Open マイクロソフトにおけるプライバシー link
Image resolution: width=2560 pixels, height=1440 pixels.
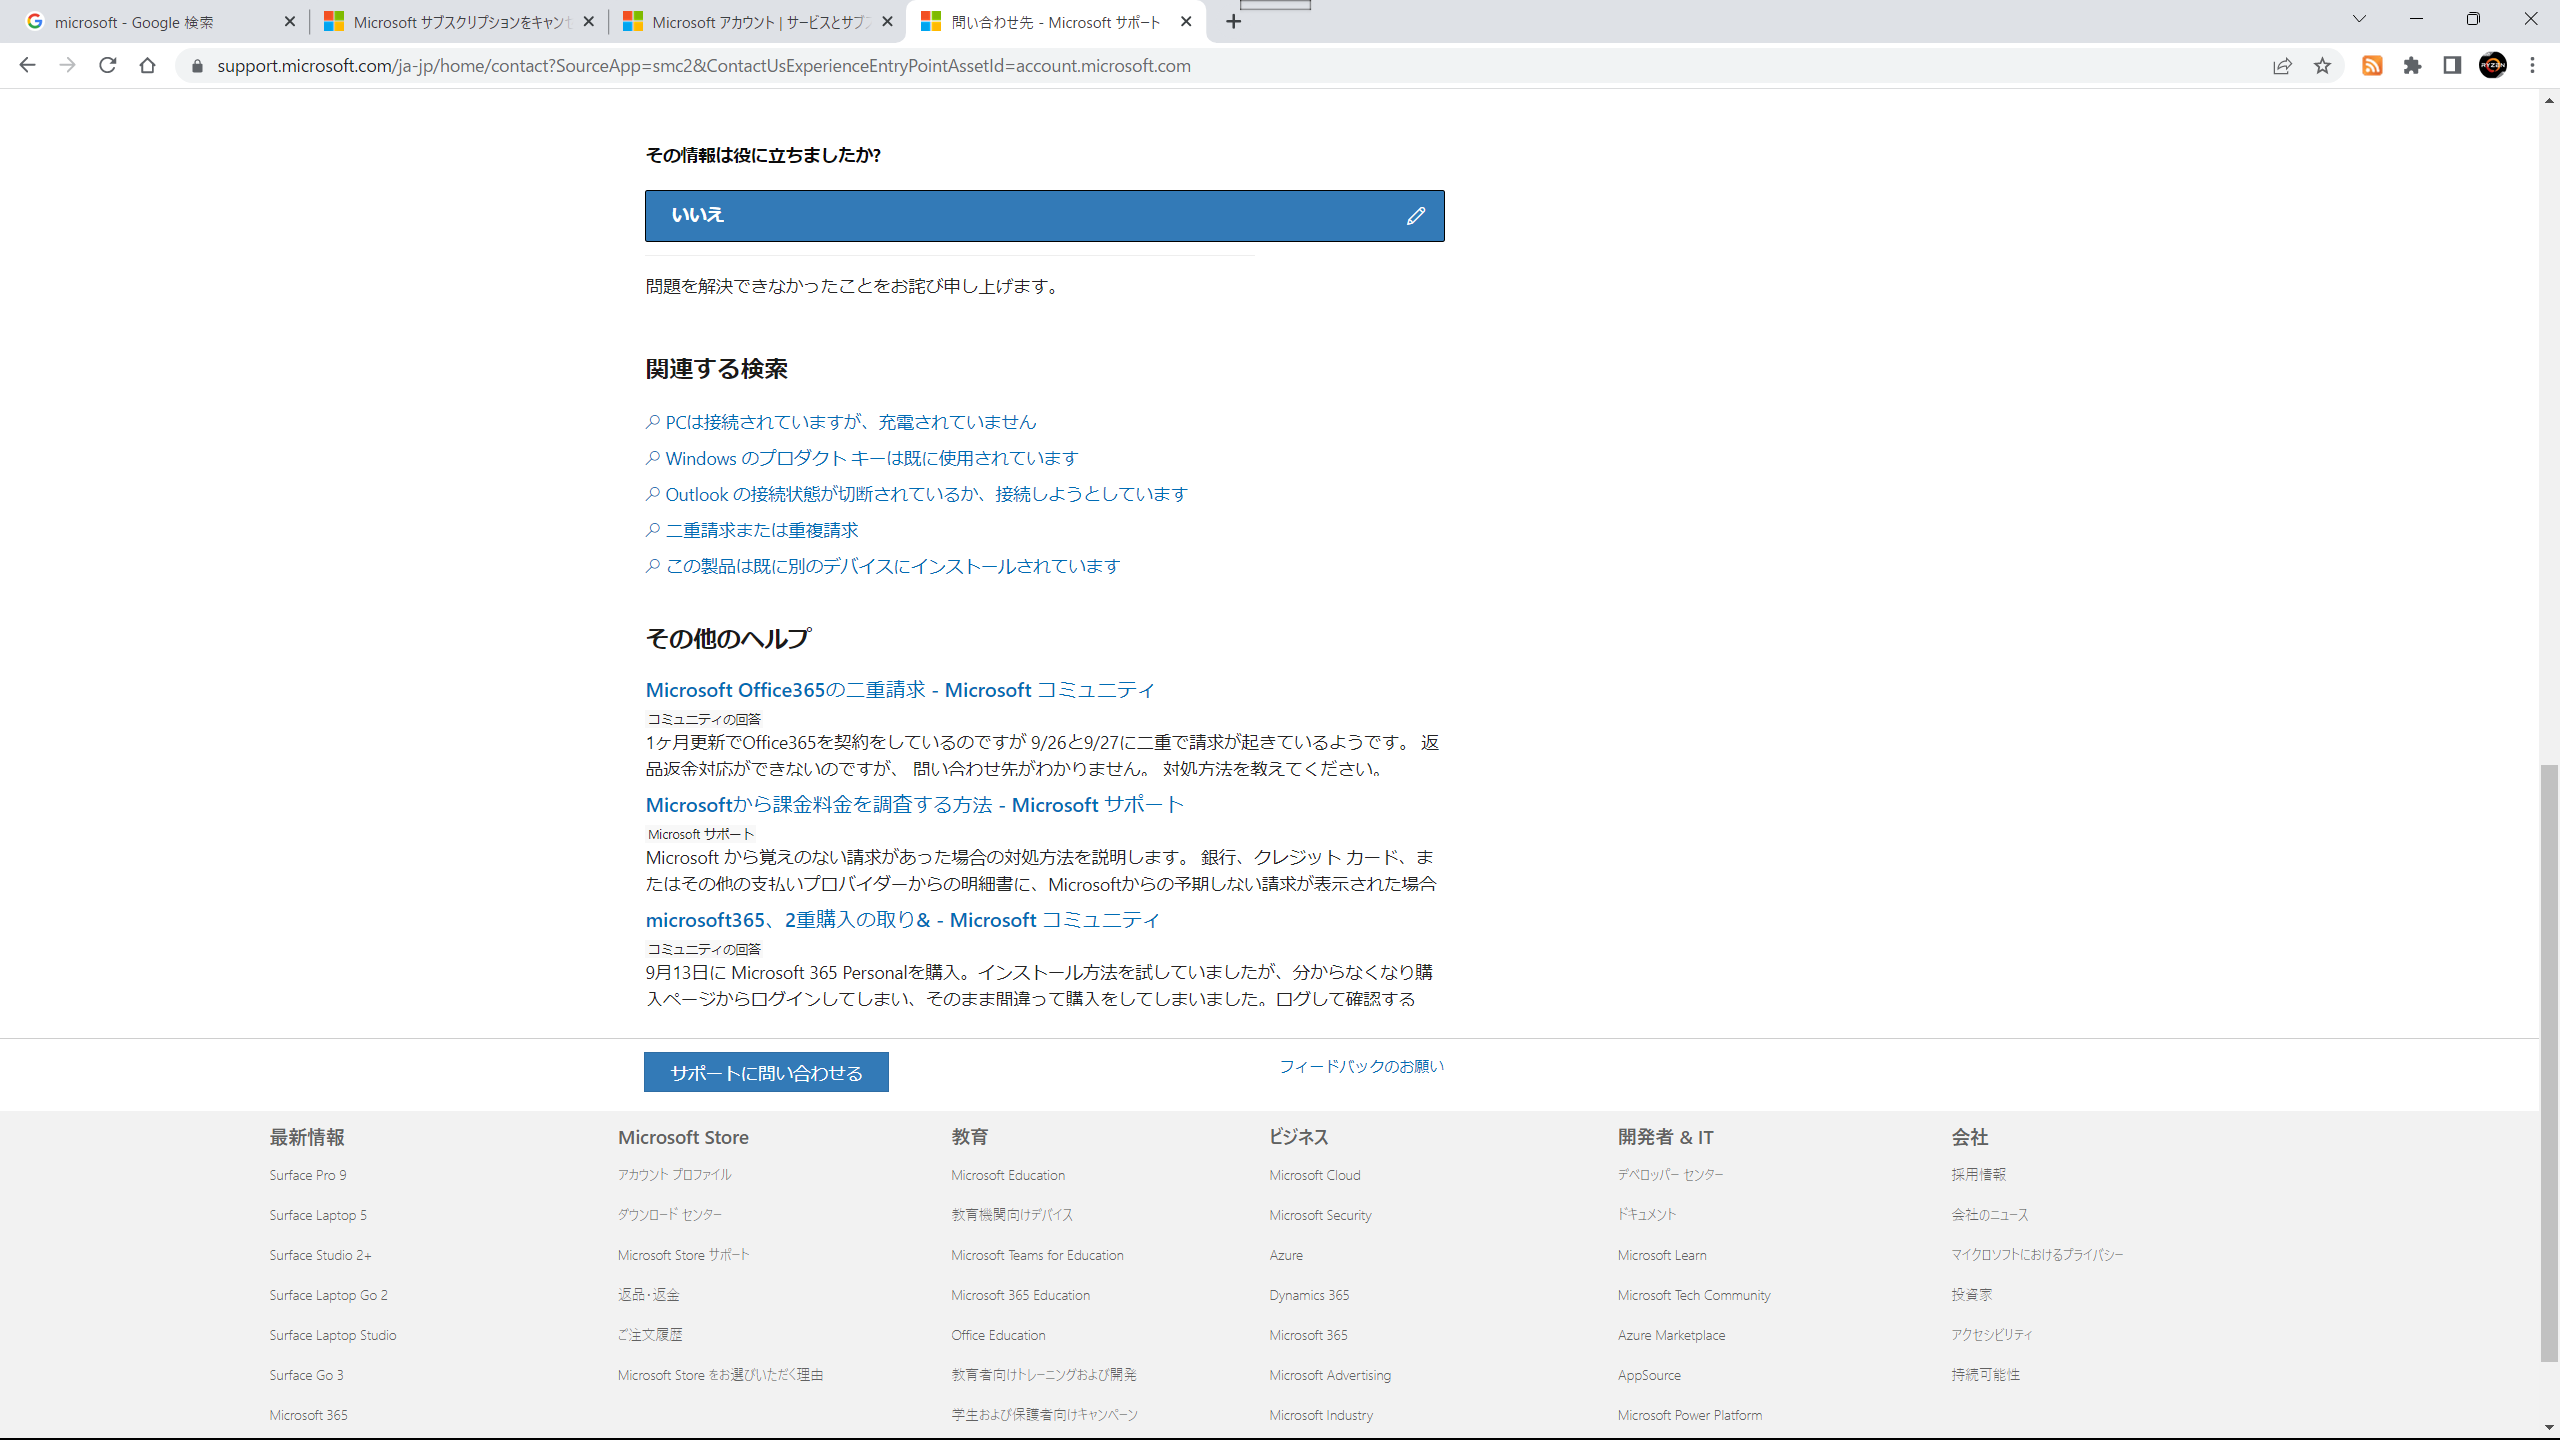click(x=2037, y=1255)
